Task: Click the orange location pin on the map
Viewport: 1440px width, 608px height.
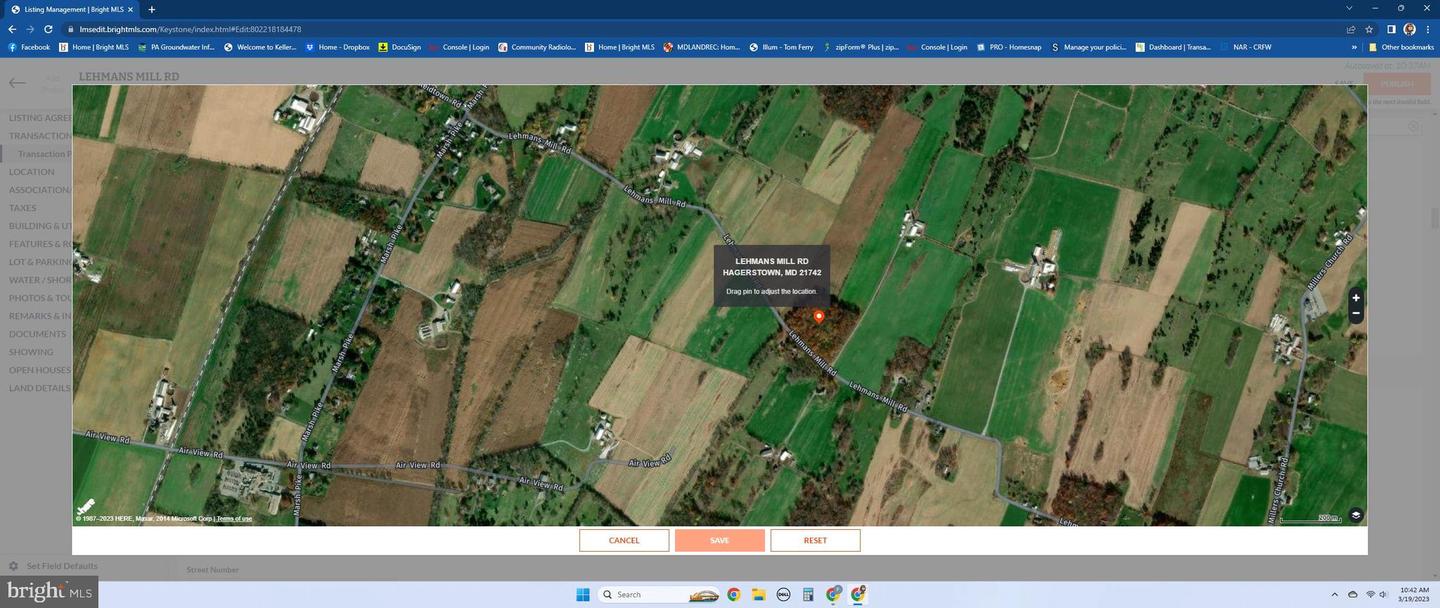Action: click(819, 316)
